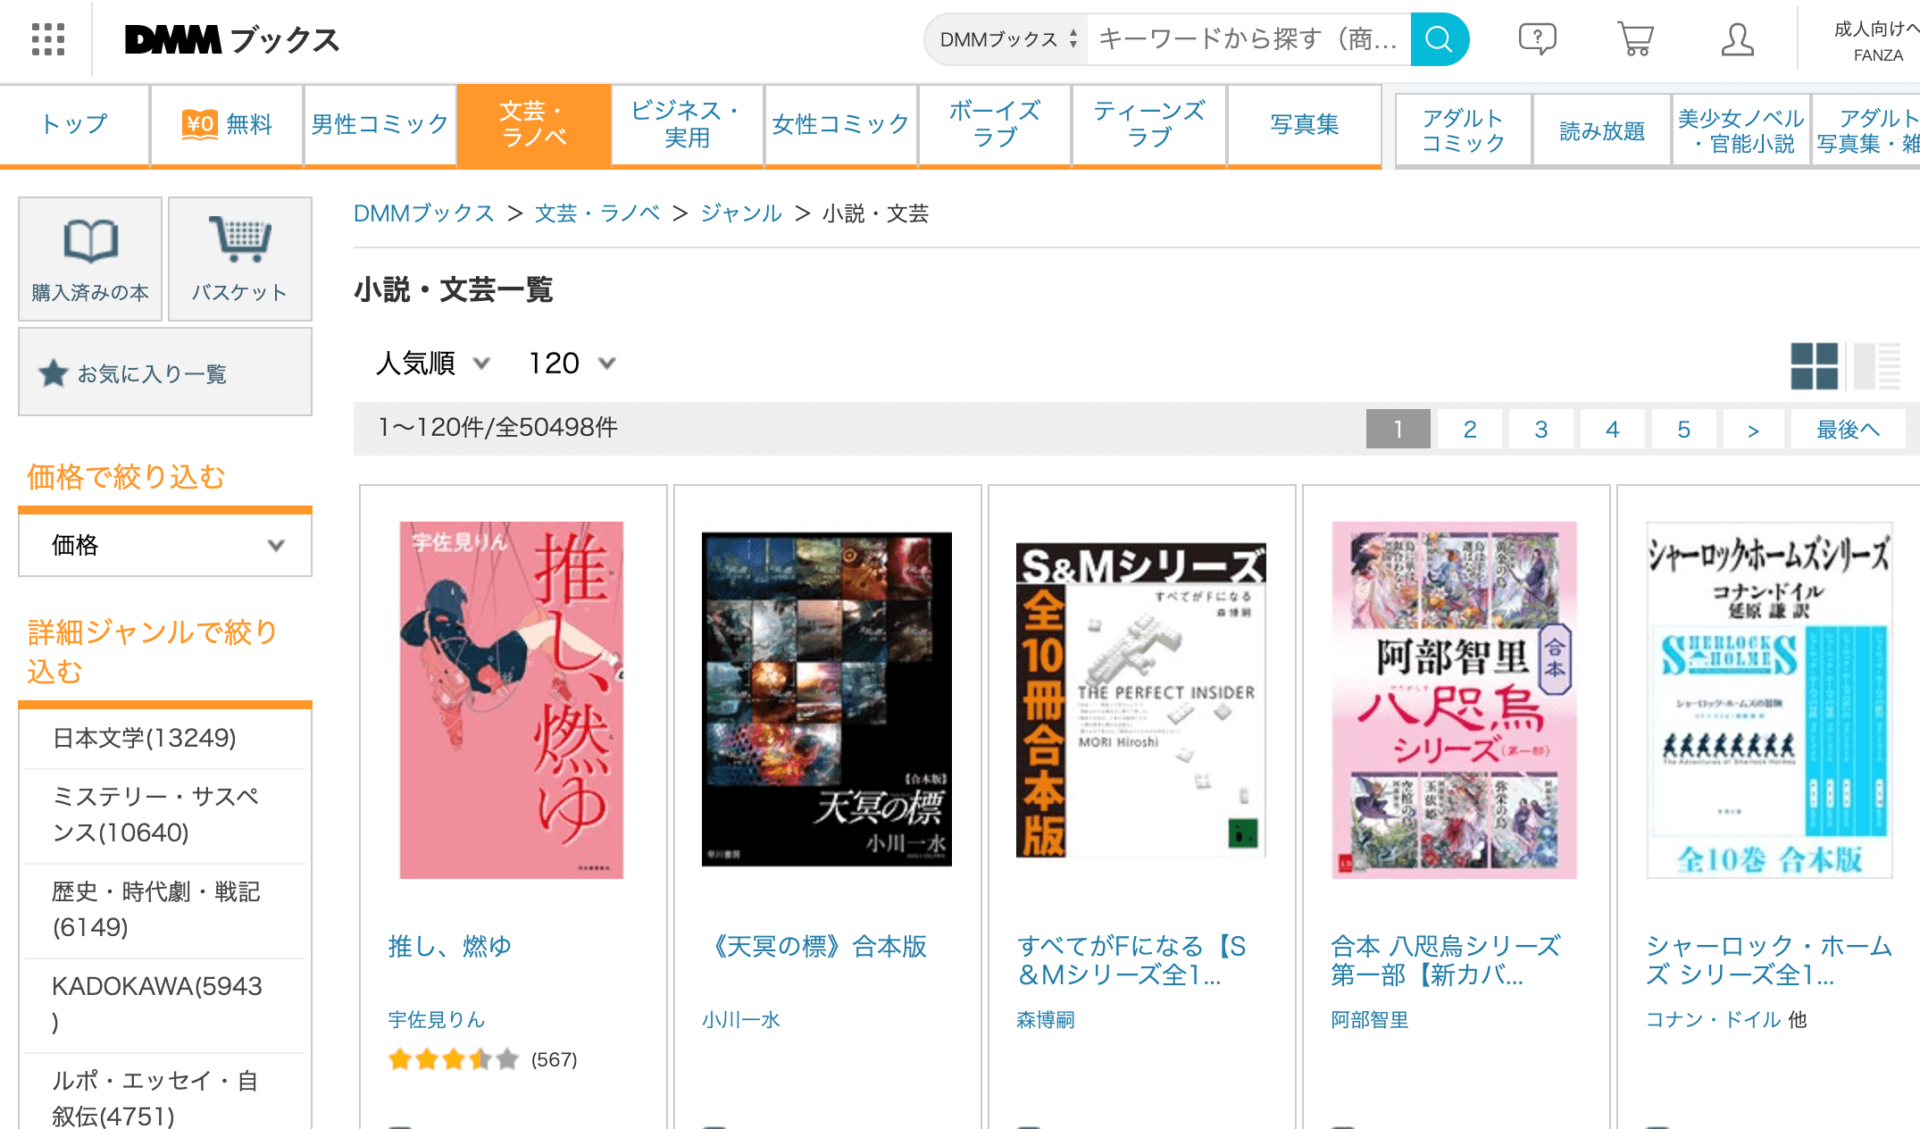Open the 読み放題 tab
This screenshot has width=1920, height=1129.
click(x=1602, y=131)
